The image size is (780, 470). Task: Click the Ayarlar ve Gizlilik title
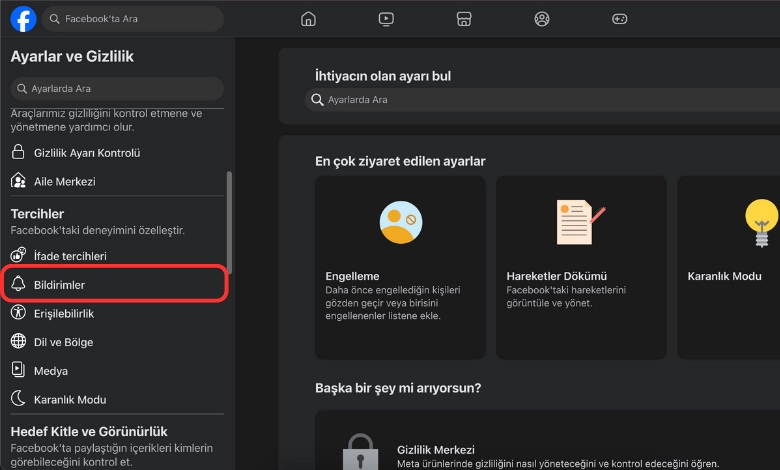[x=72, y=56]
